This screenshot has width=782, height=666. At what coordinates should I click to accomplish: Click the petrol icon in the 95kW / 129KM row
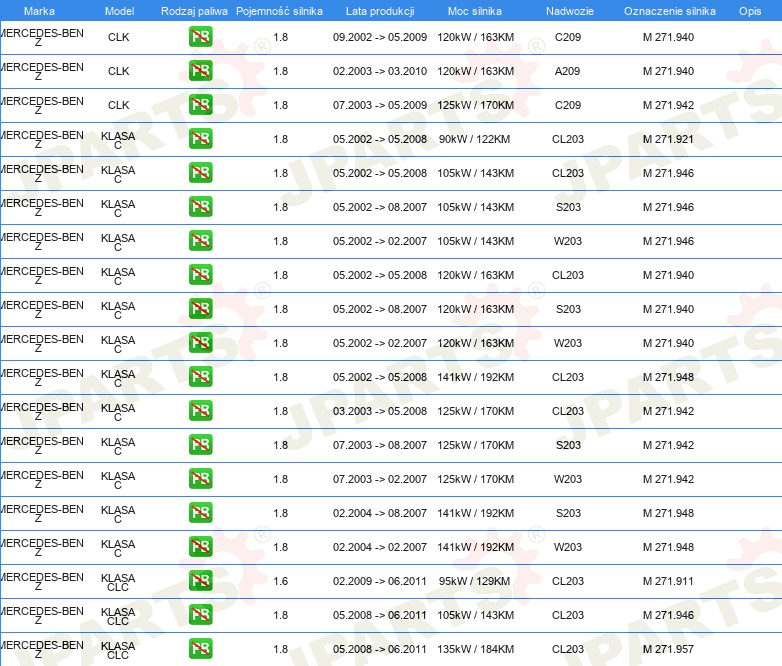click(200, 581)
